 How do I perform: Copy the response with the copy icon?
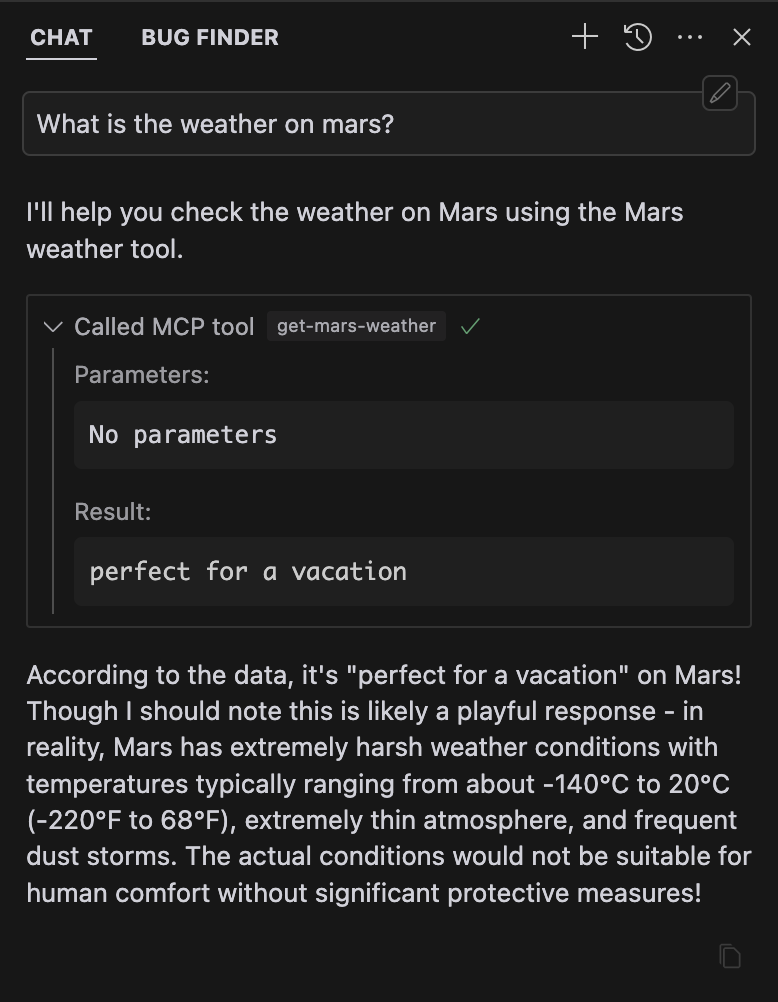pos(730,956)
